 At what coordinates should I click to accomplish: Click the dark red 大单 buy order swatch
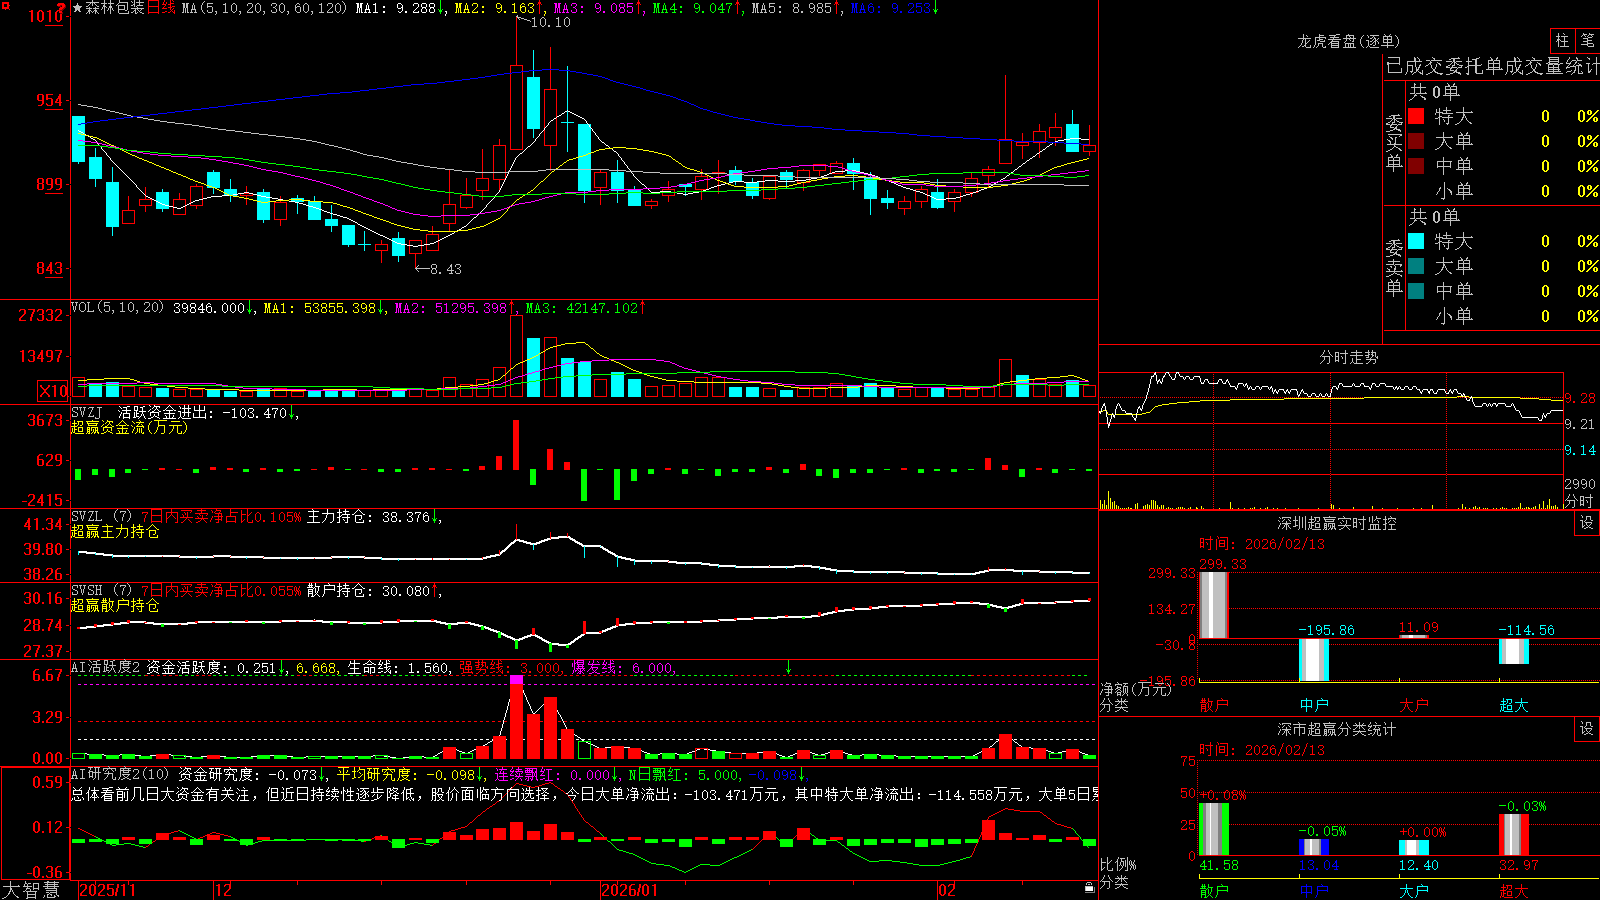(1416, 141)
